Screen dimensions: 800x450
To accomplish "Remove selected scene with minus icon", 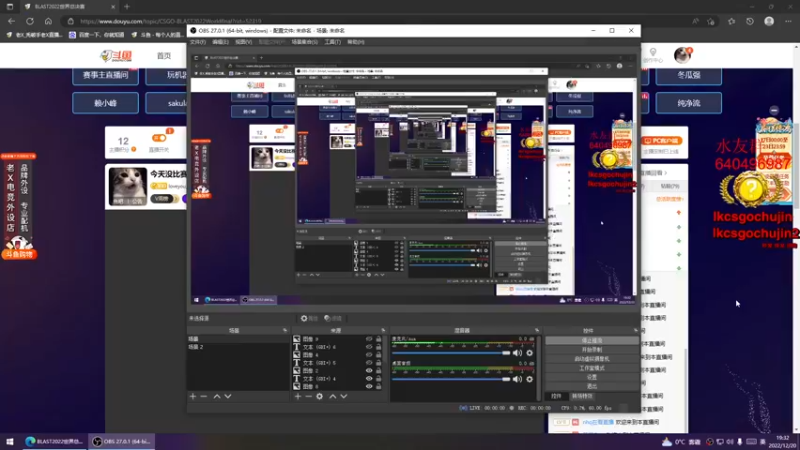I will (x=204, y=396).
